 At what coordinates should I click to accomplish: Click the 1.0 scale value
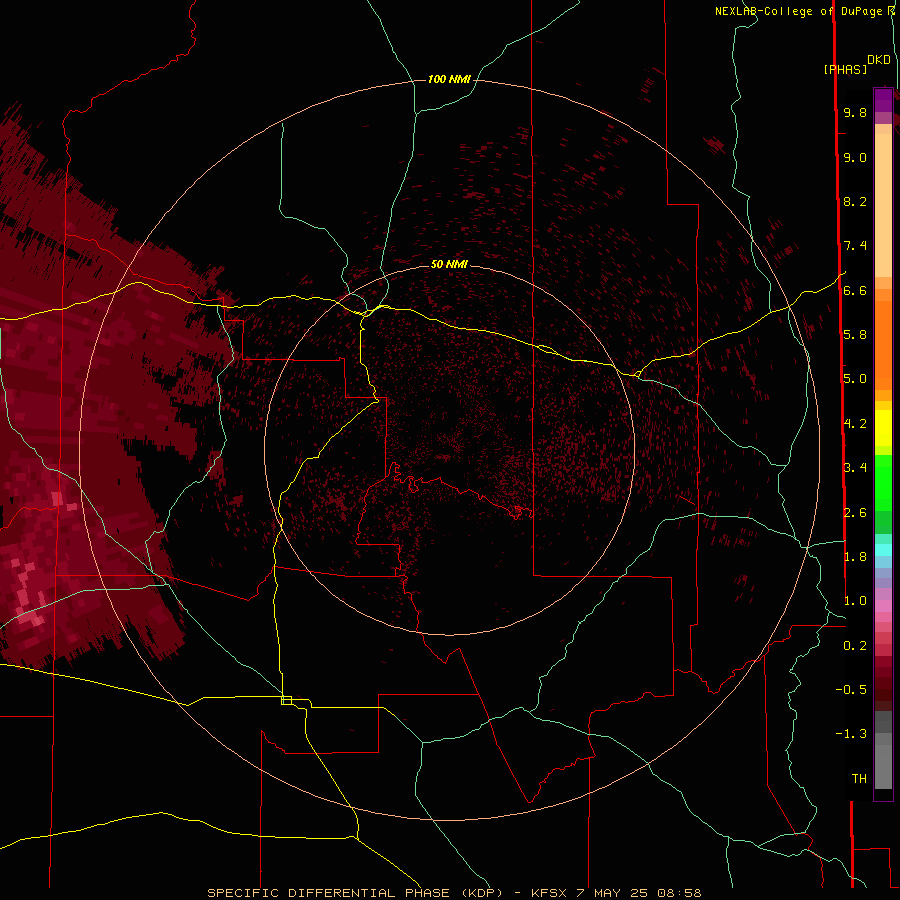click(855, 601)
